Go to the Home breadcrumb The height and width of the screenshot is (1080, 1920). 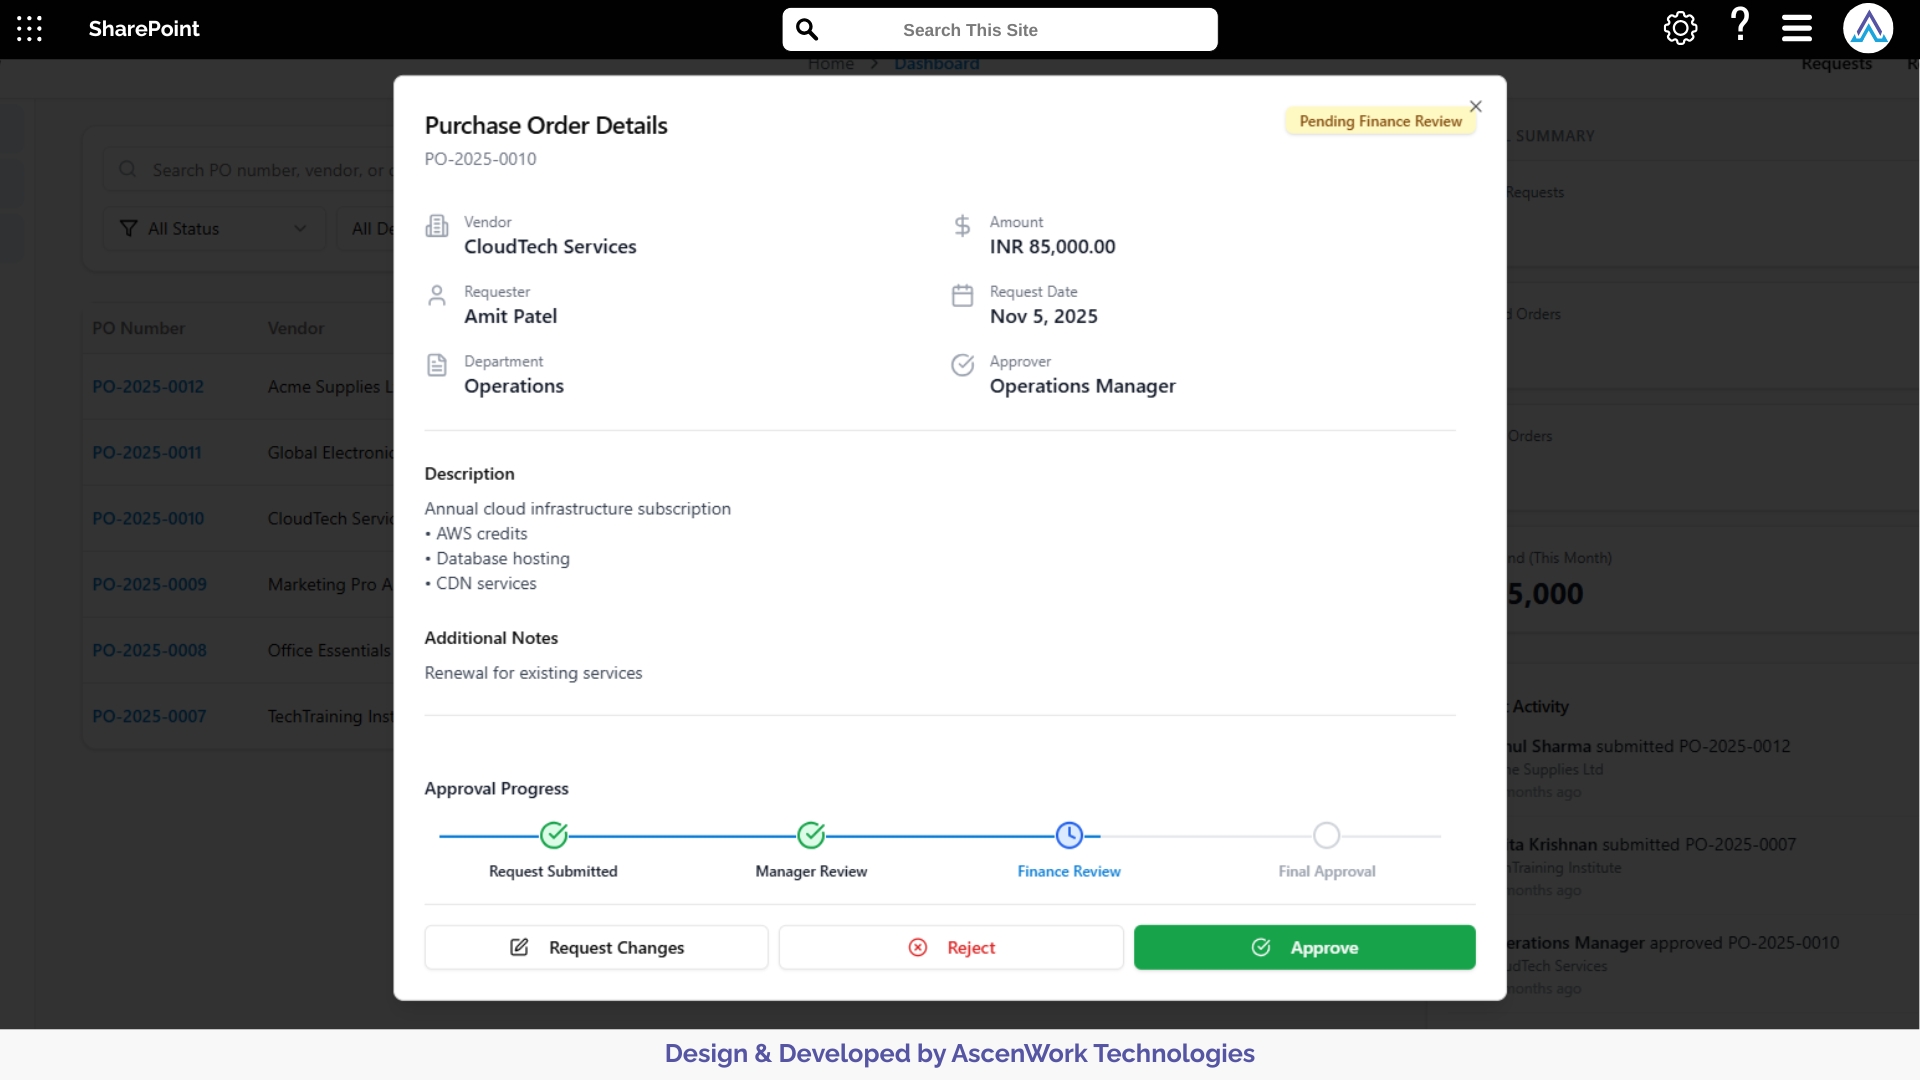(x=830, y=63)
